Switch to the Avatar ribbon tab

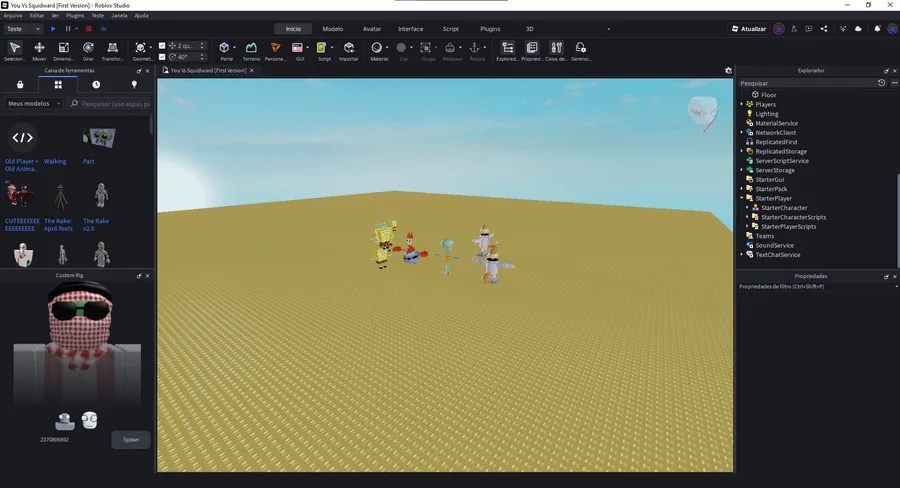[372, 29]
